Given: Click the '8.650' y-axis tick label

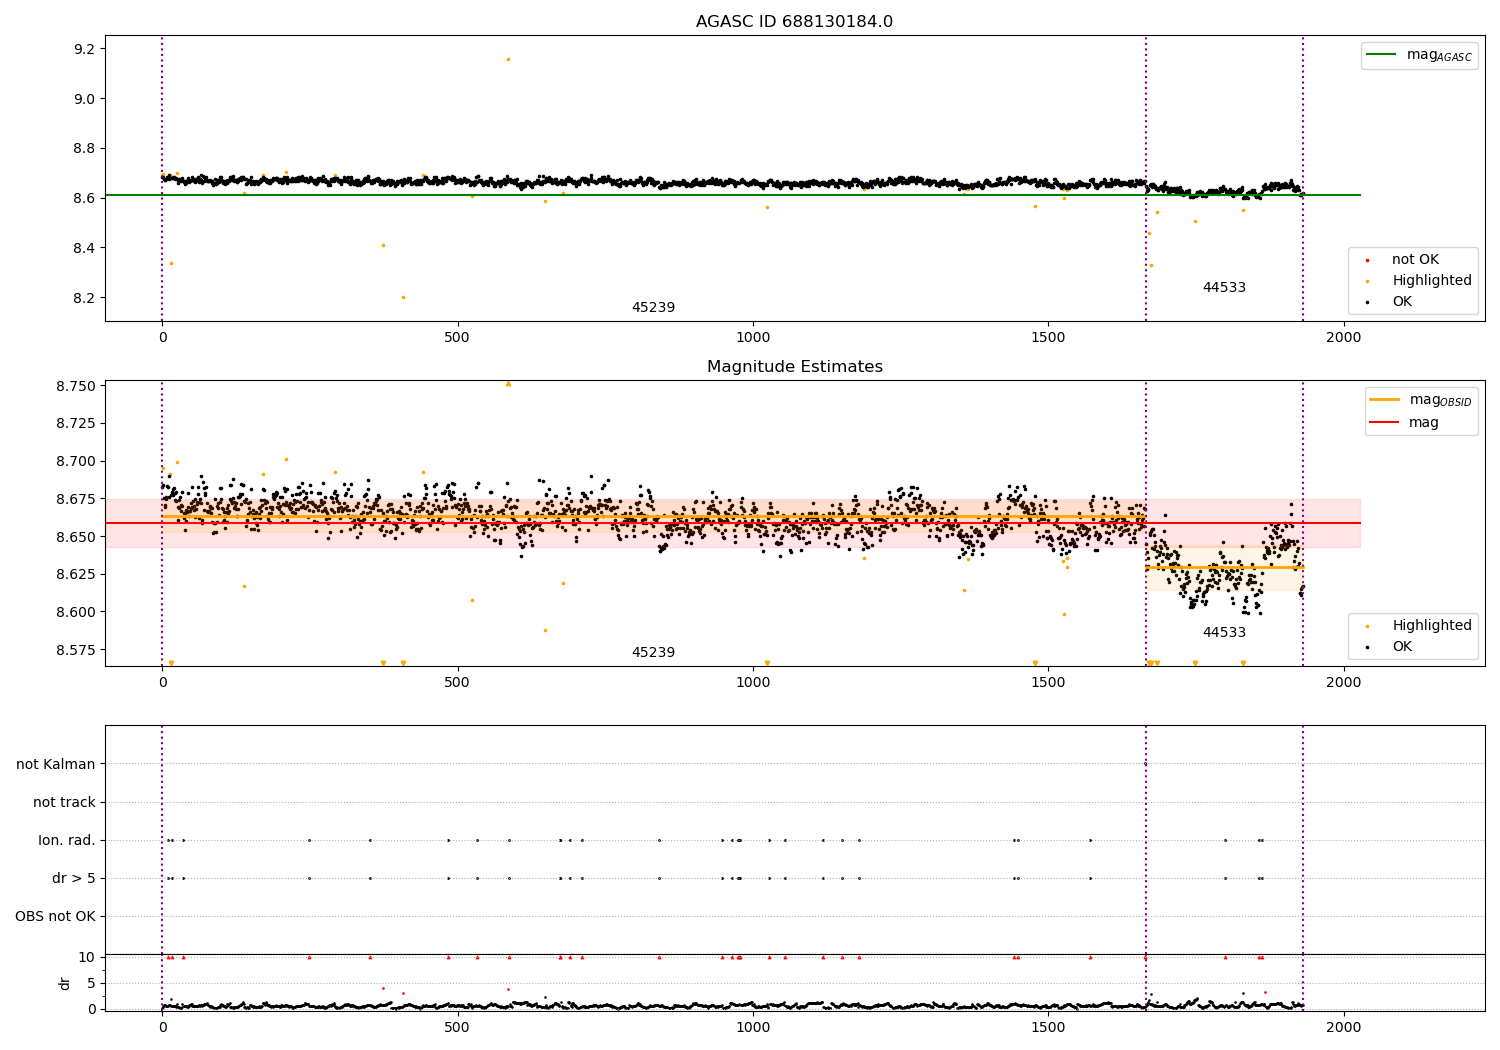Looking at the screenshot, I should tap(78, 537).
